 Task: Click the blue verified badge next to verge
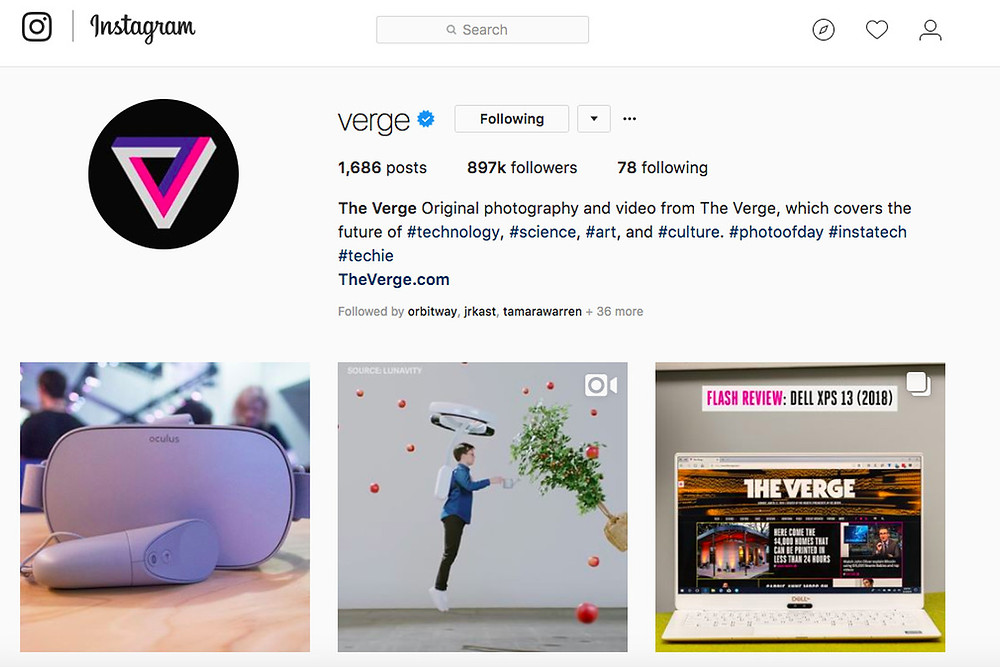(x=426, y=119)
